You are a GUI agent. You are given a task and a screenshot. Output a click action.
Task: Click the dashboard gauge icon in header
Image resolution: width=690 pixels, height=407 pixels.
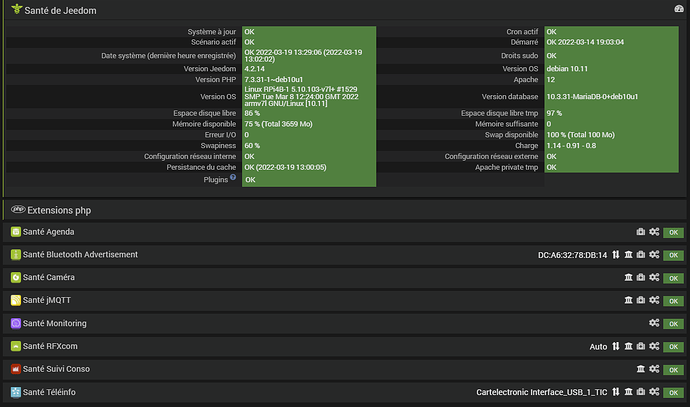679,9
